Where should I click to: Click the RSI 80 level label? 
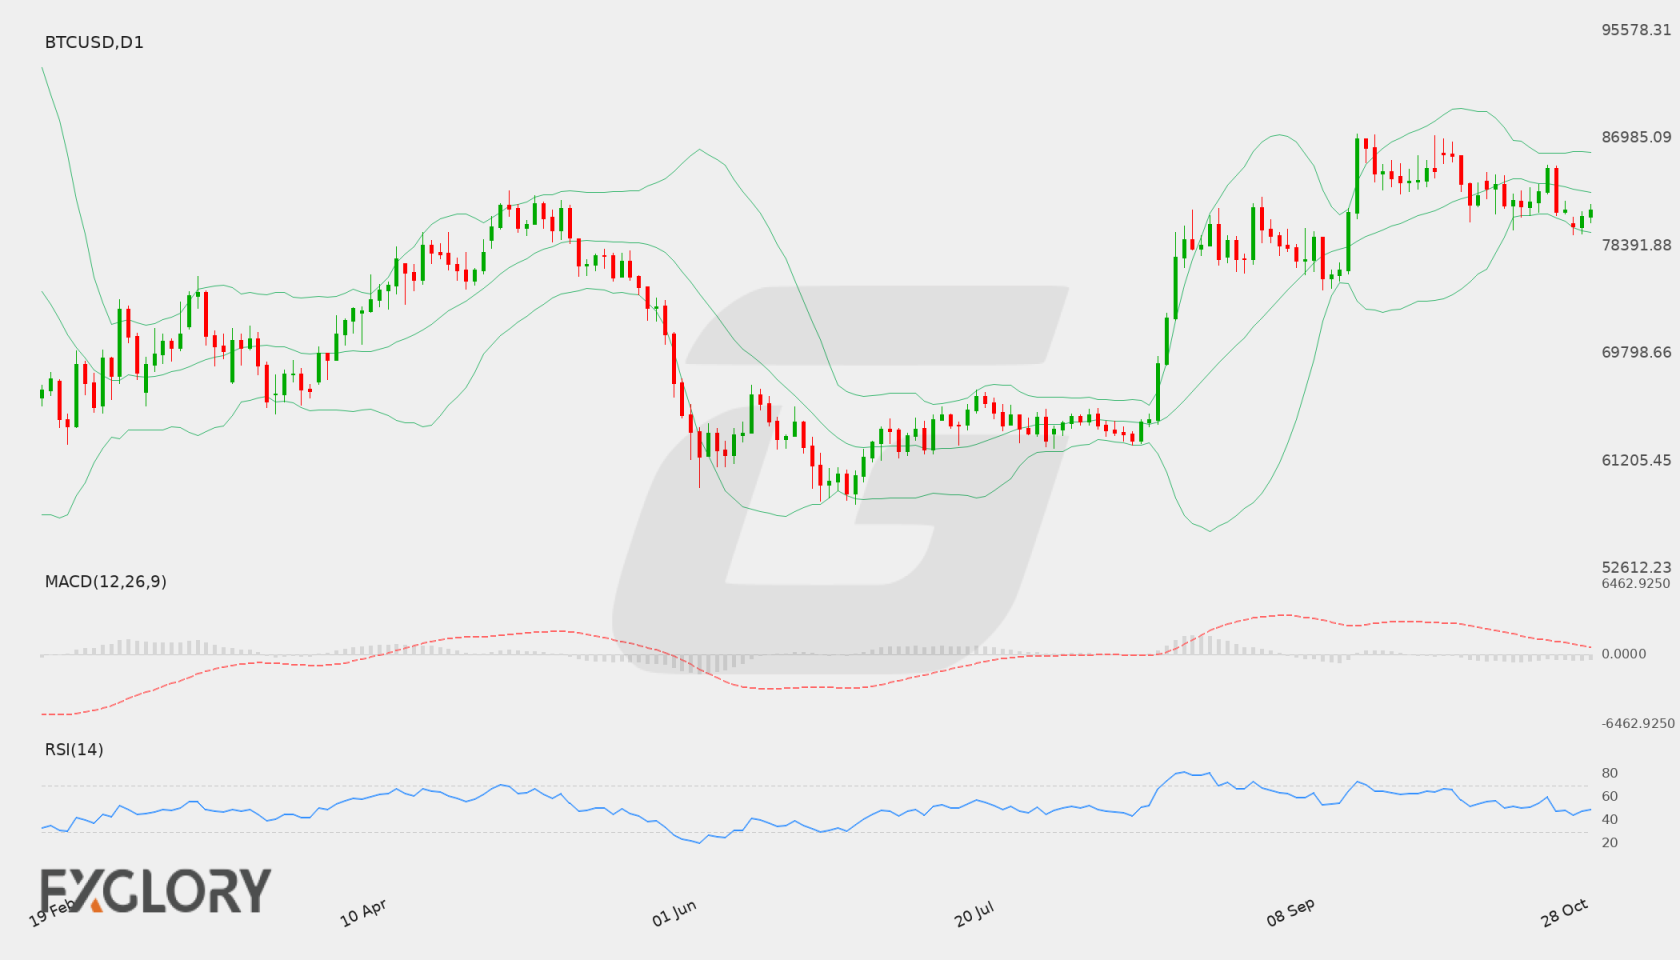1610,773
